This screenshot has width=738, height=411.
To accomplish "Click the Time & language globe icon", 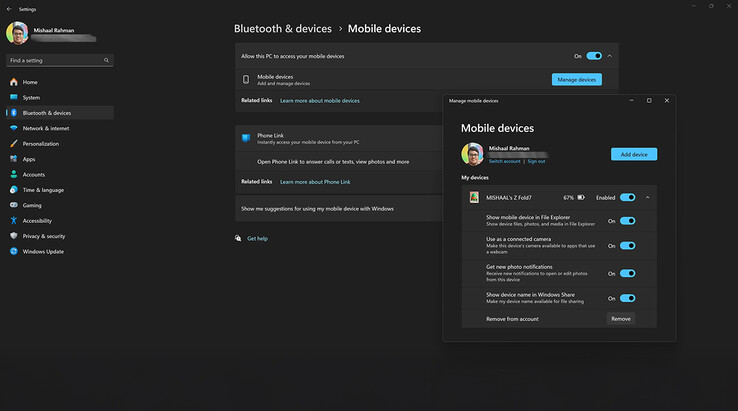I will (x=14, y=190).
